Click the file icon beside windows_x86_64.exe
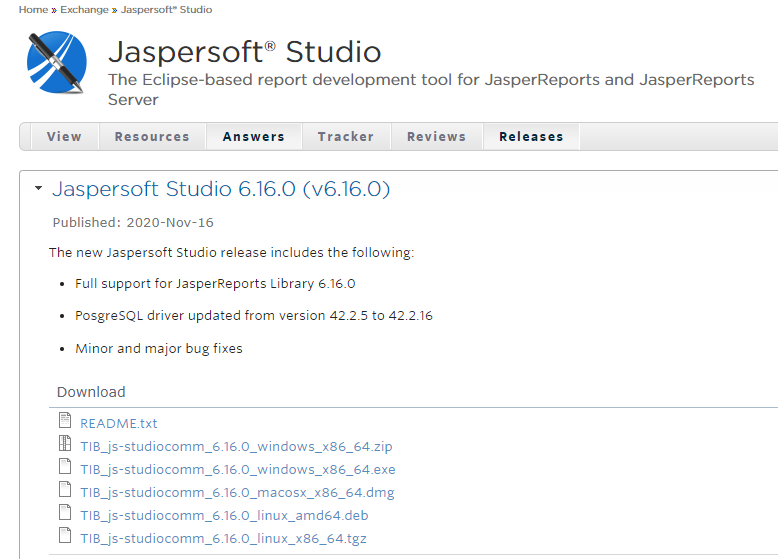Image resolution: width=778 pixels, height=559 pixels. click(x=65, y=466)
